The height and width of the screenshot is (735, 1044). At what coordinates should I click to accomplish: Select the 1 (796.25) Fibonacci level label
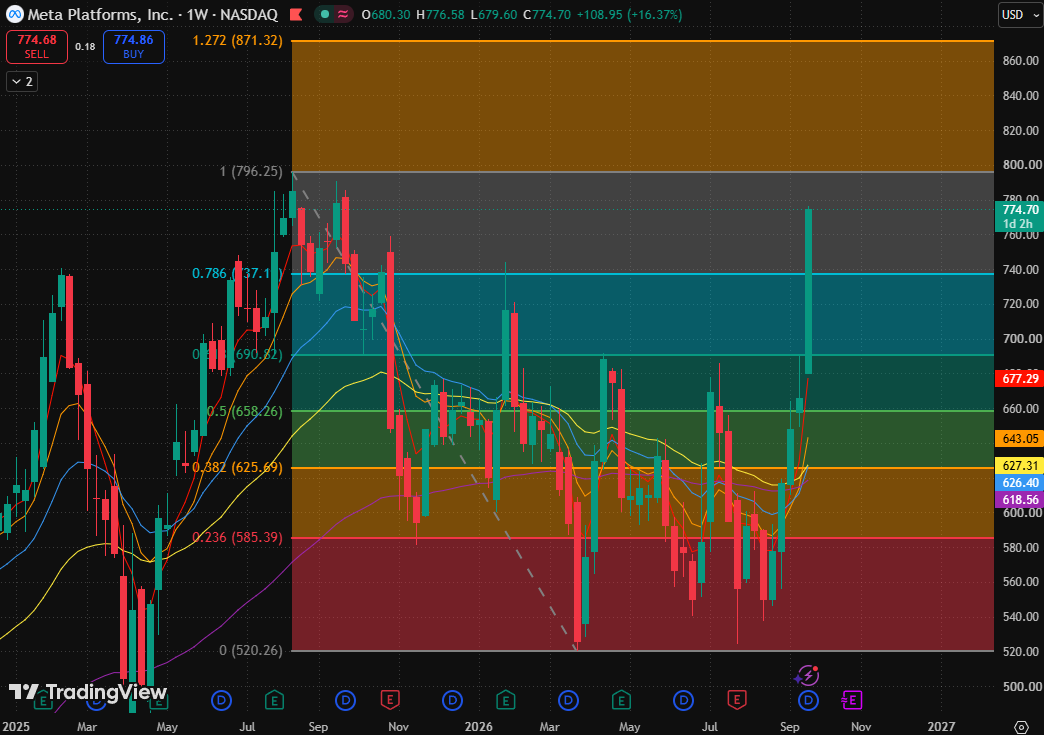[x=251, y=172]
